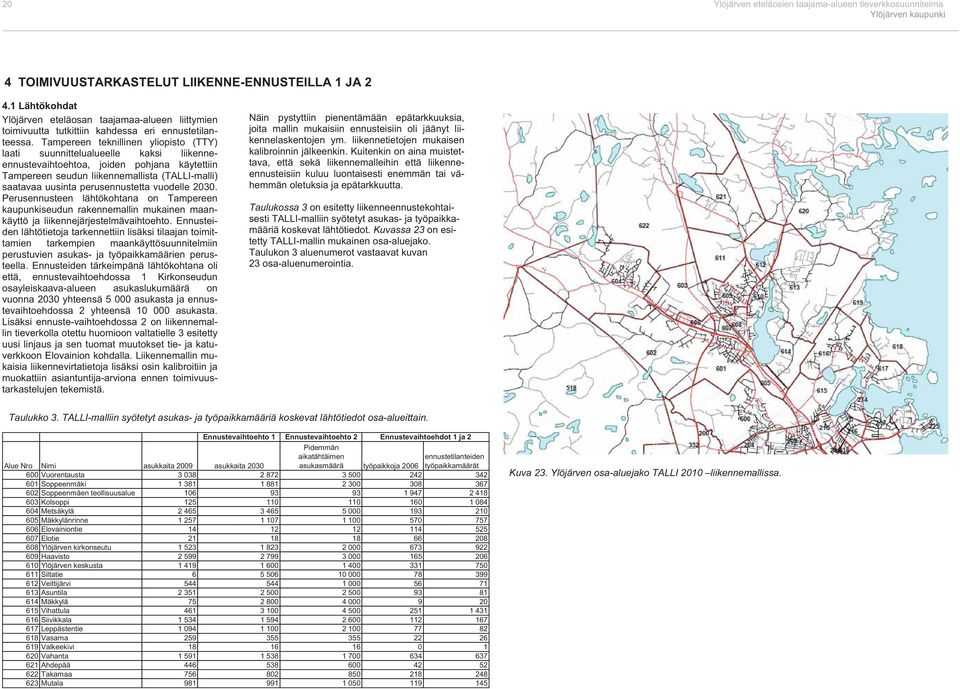Click the chapter heading "4 TOIMIVUUSTARKASTELUT LIIKENNE-ENNUSTEILLA 1 JA 2"
The height and width of the screenshot is (689, 960).
[x=188, y=82]
